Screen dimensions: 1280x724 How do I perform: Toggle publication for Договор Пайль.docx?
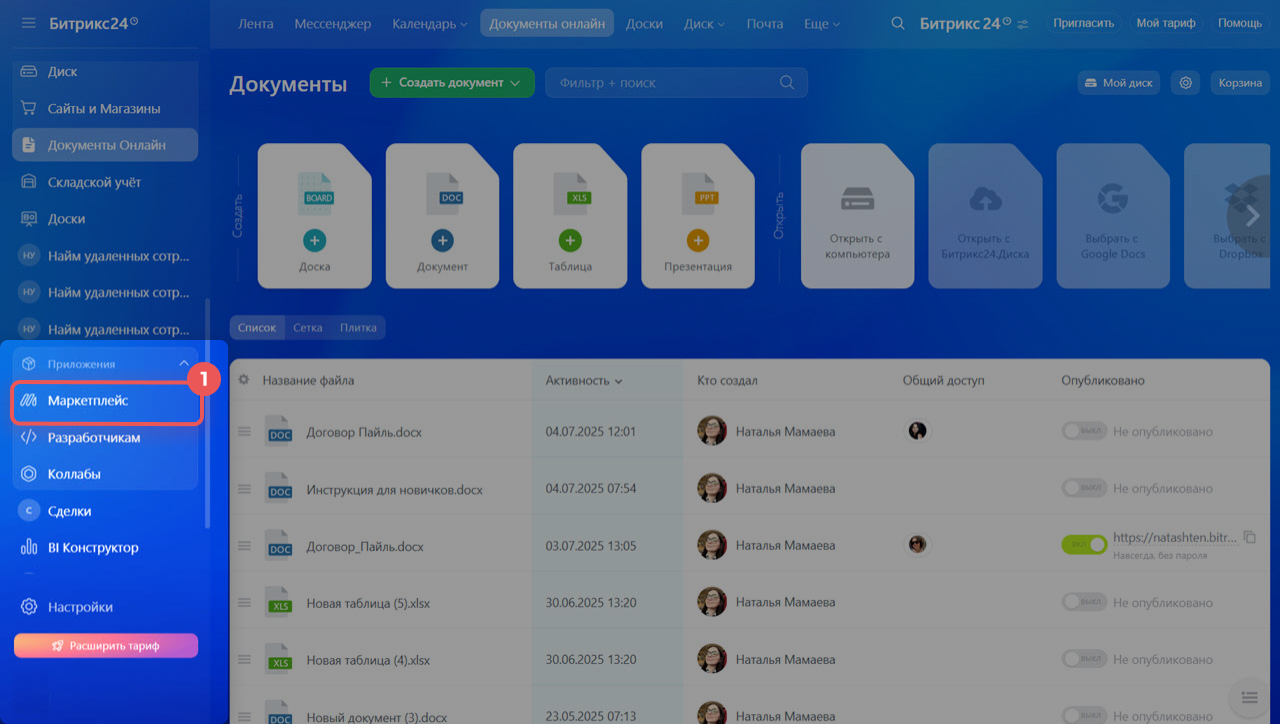coord(1084,432)
